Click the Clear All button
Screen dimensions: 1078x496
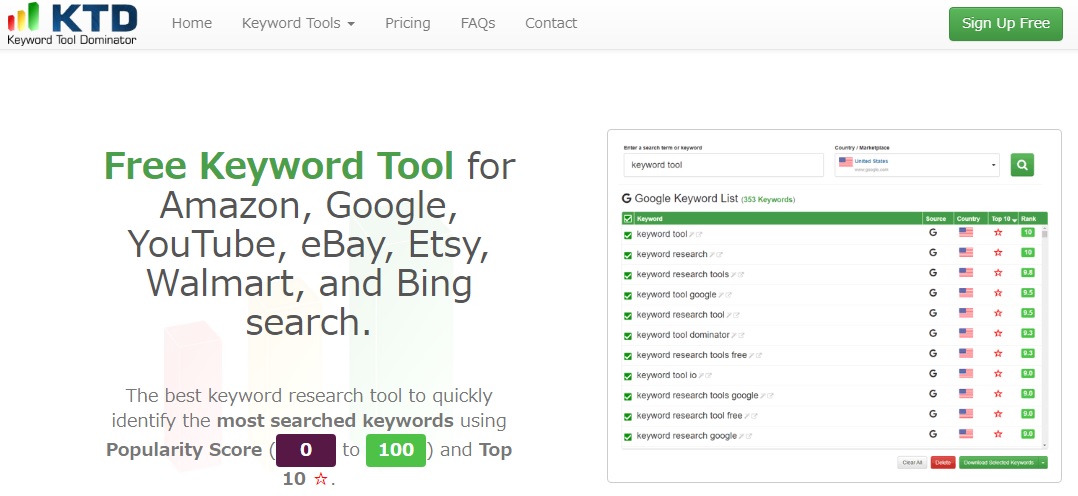click(x=912, y=462)
